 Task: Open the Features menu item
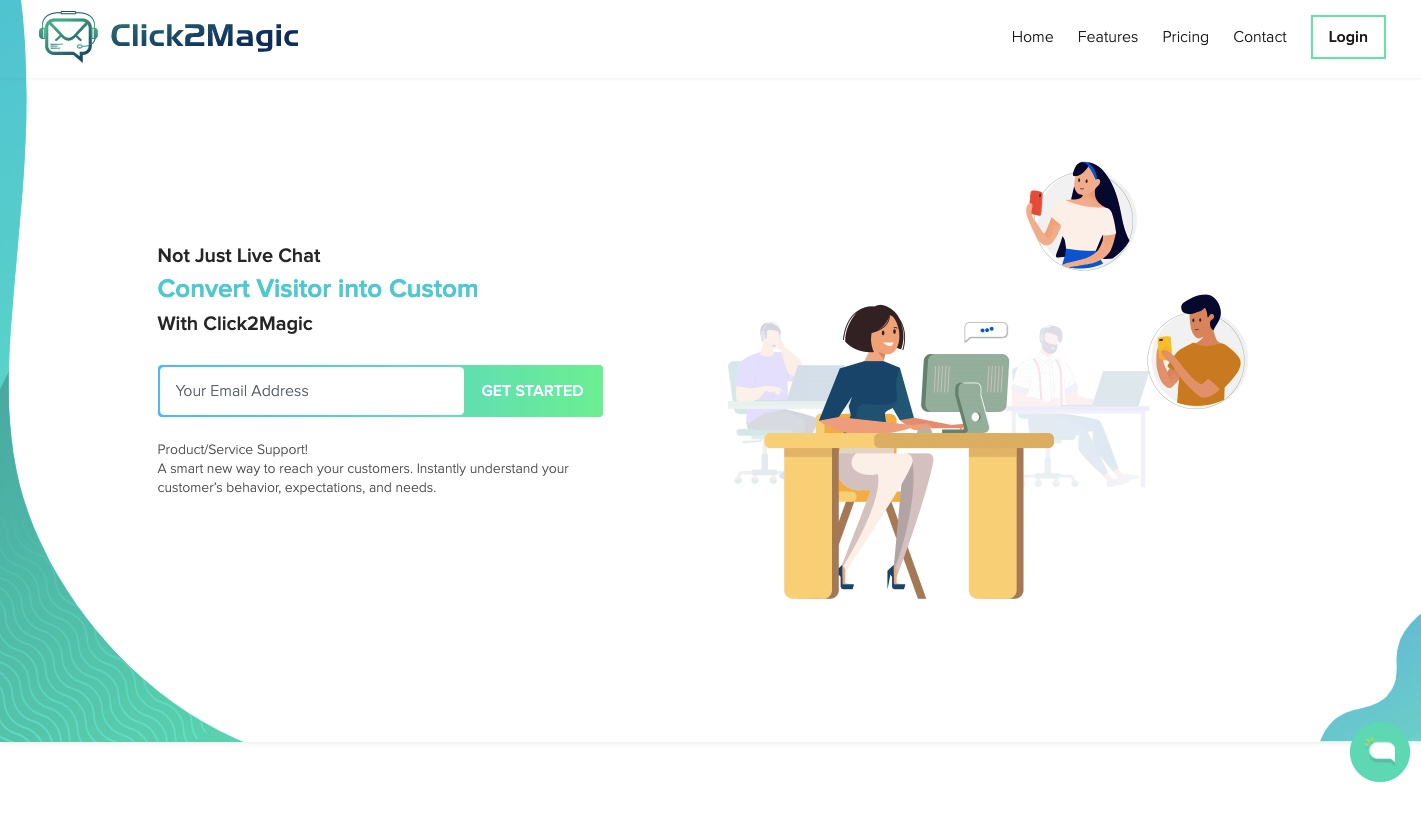(x=1107, y=37)
